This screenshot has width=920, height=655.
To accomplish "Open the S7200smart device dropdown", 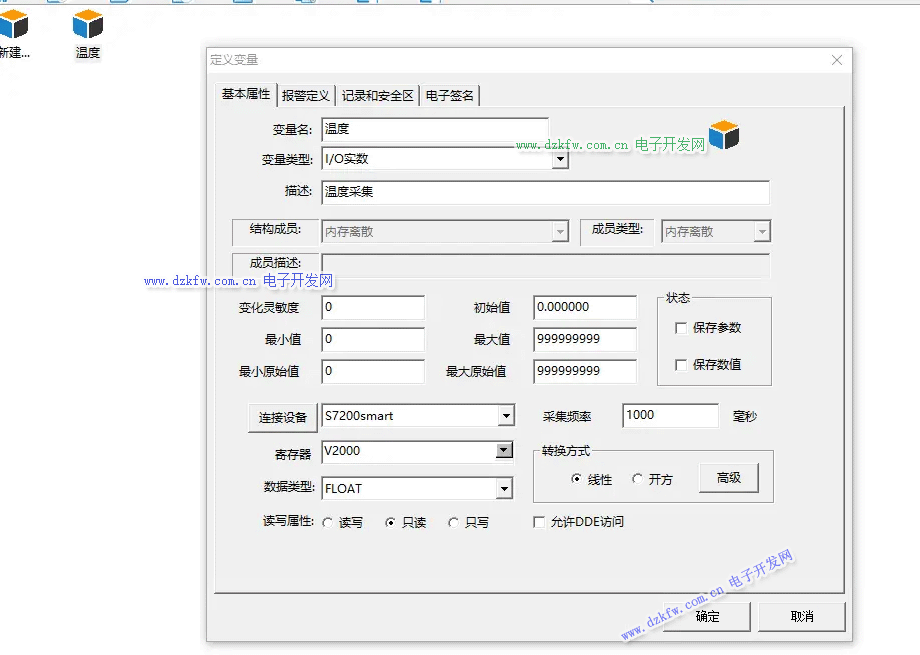I will (505, 416).
